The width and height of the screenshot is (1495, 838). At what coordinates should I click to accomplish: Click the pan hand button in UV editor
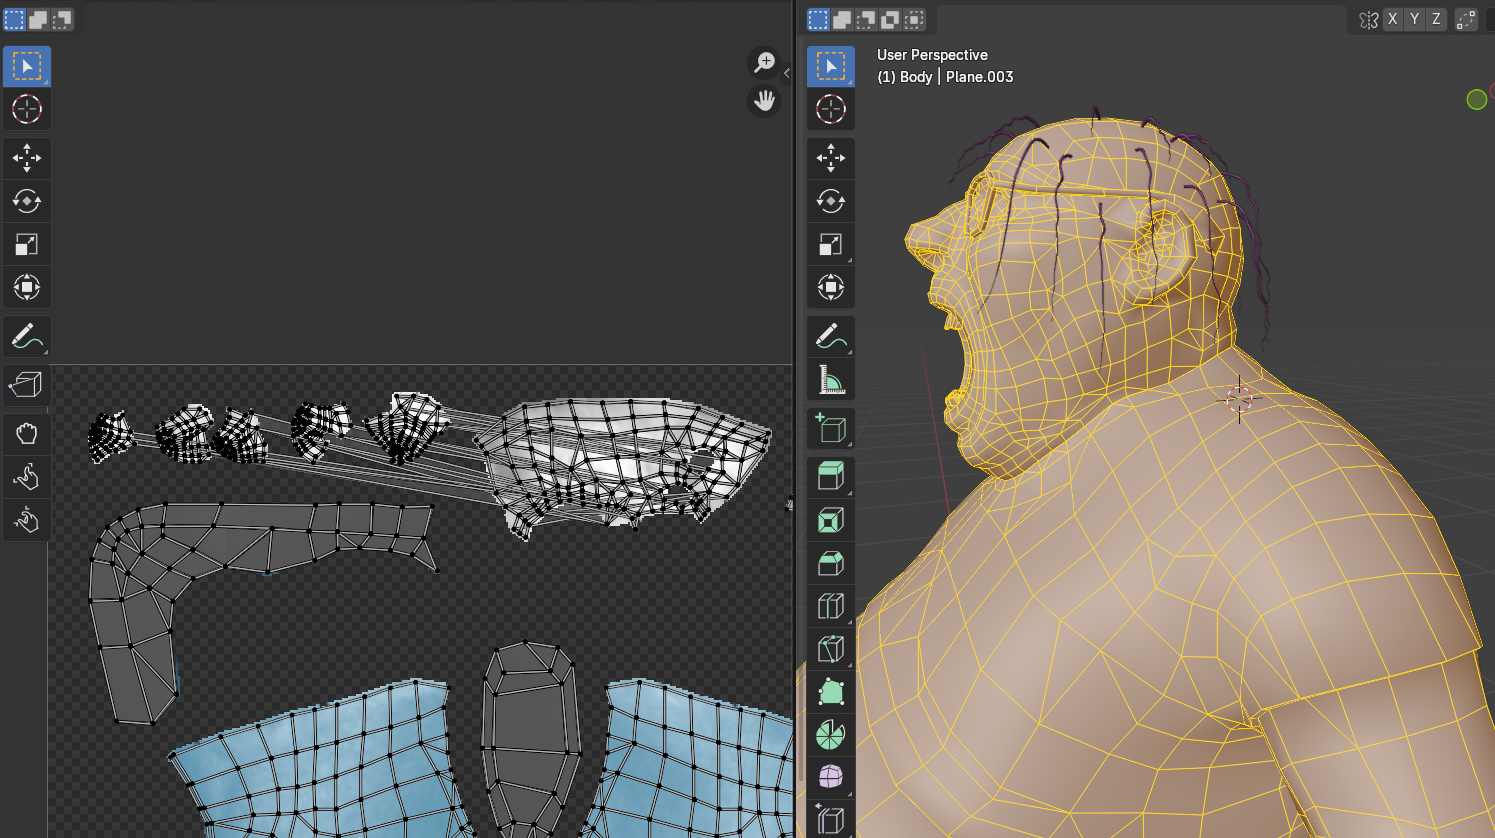click(764, 100)
